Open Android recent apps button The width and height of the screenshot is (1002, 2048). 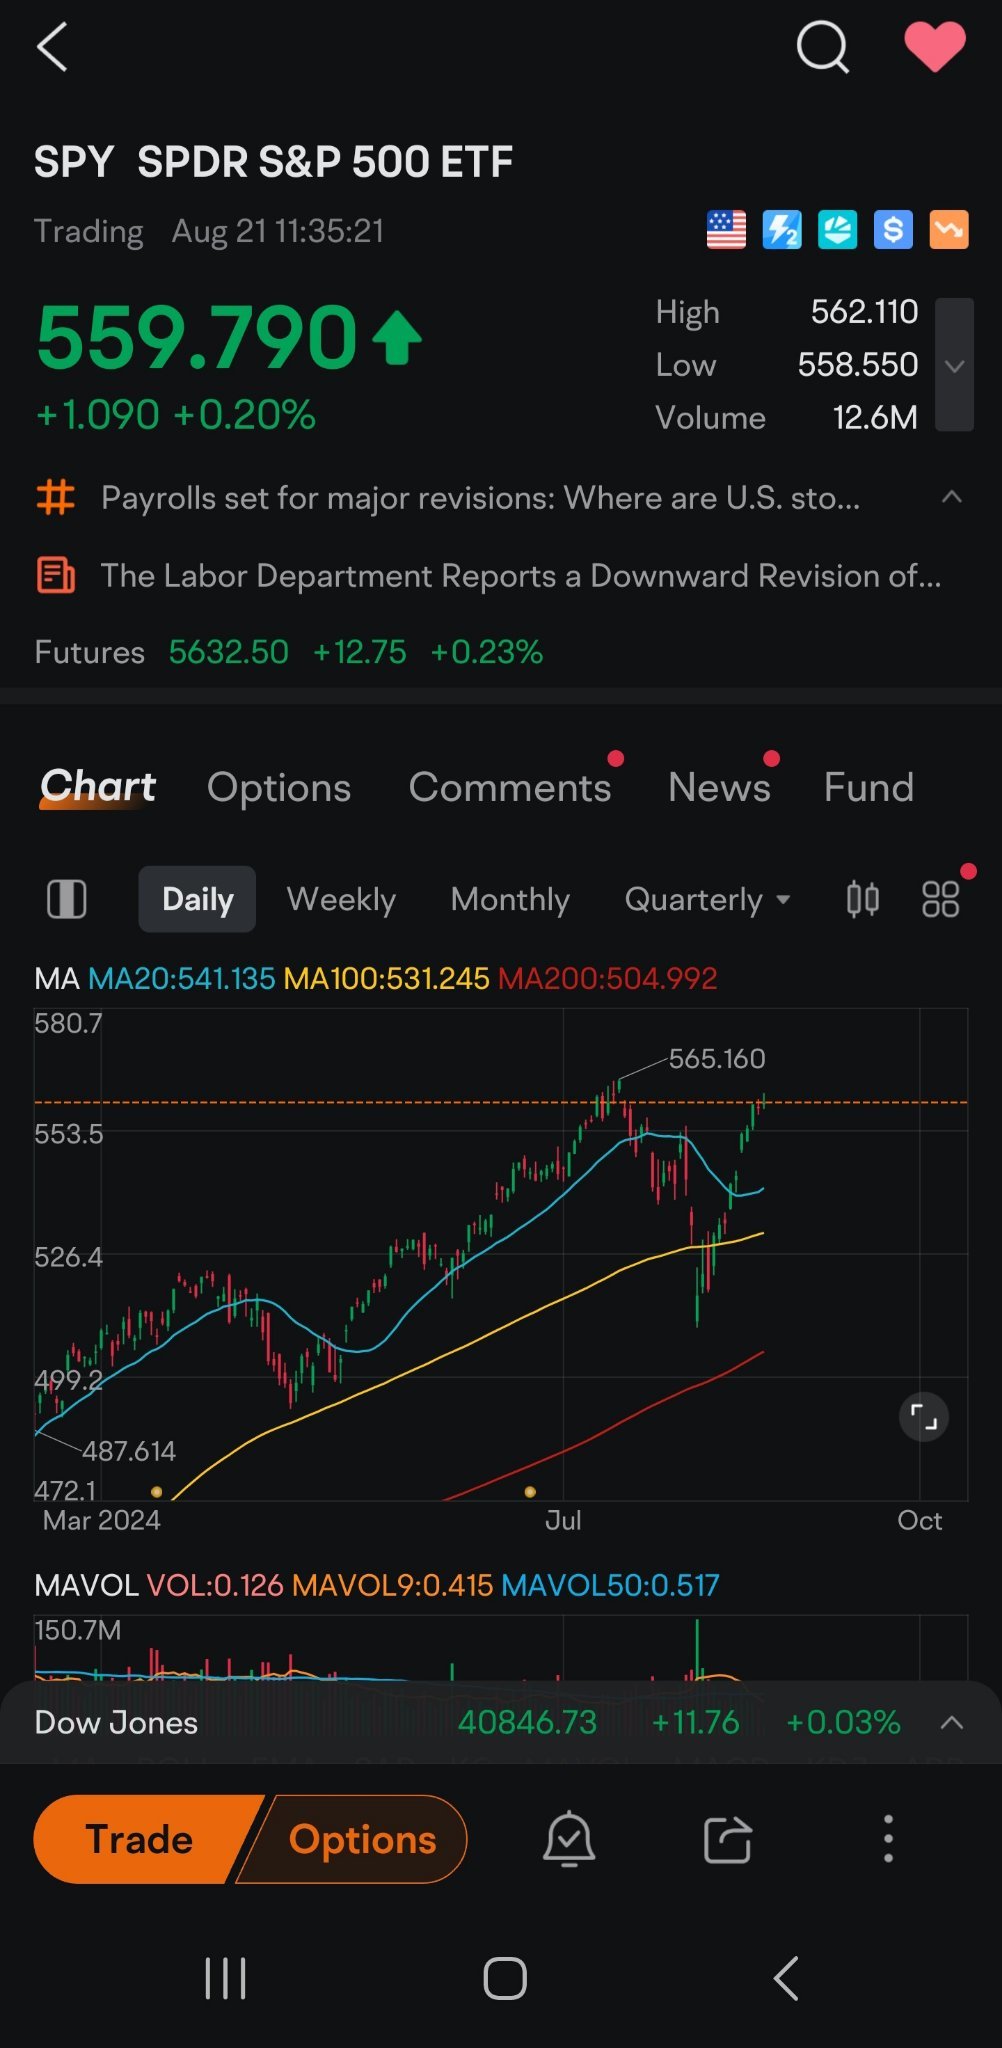coord(225,1978)
